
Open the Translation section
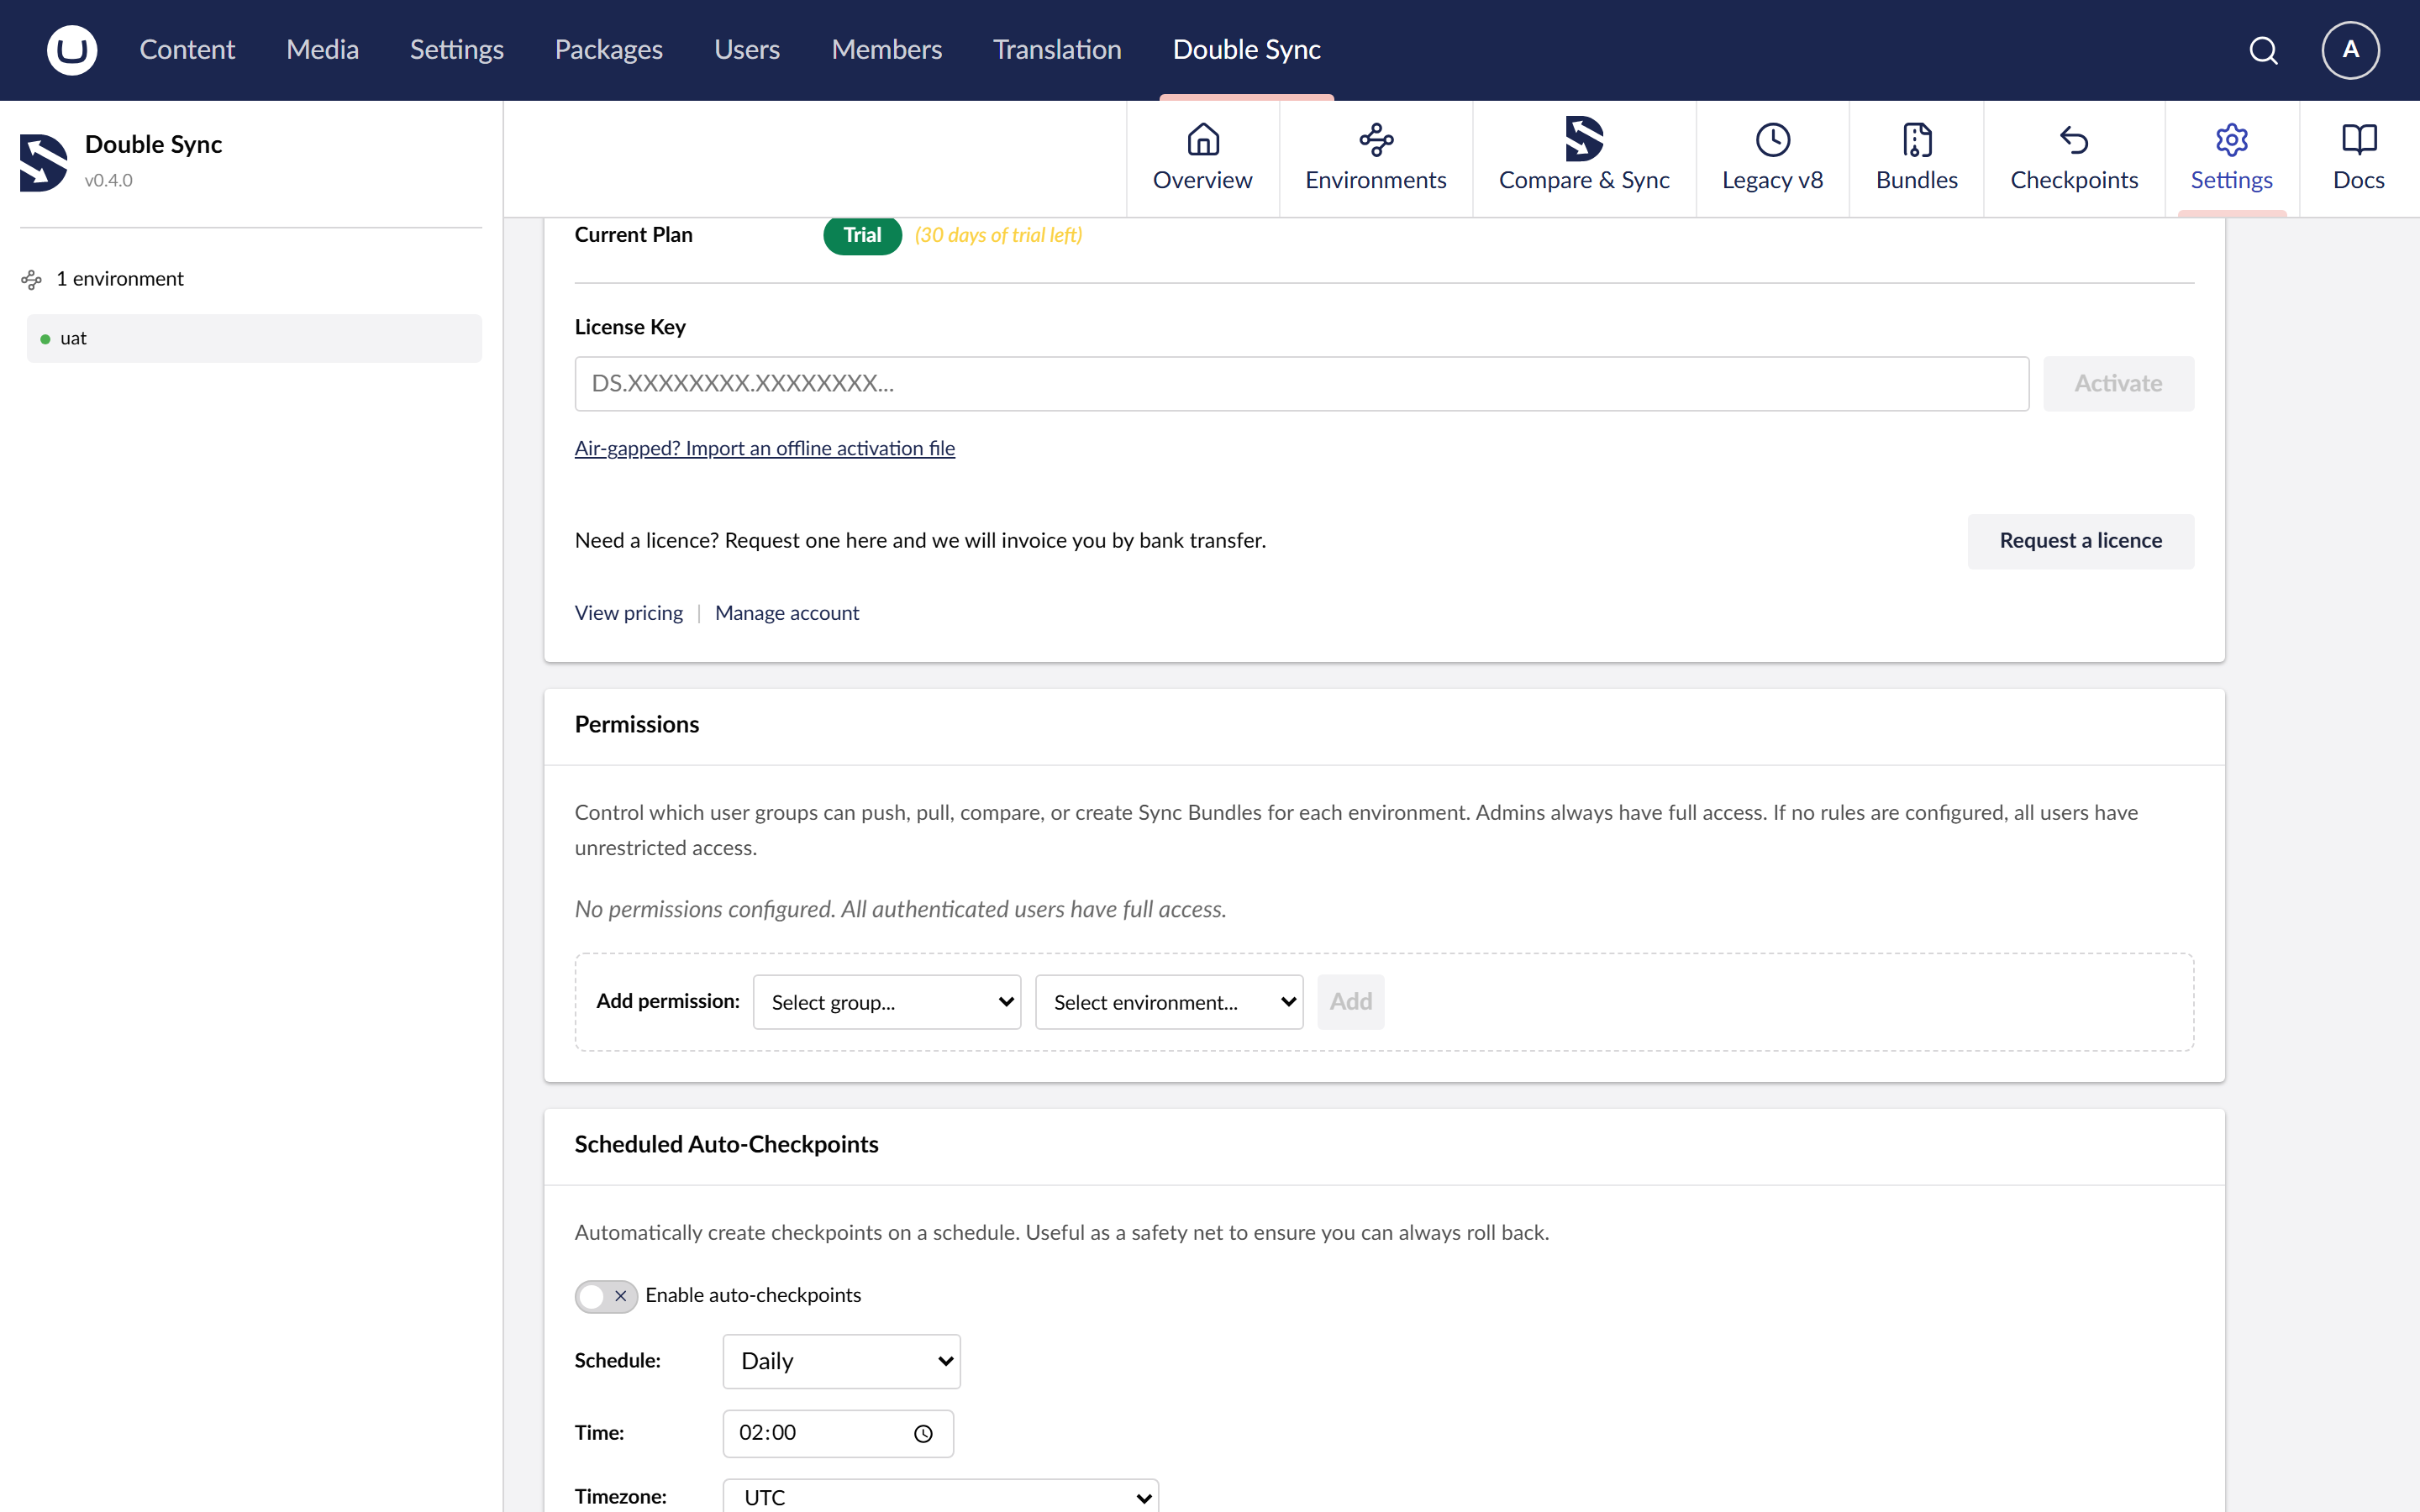(x=1057, y=50)
